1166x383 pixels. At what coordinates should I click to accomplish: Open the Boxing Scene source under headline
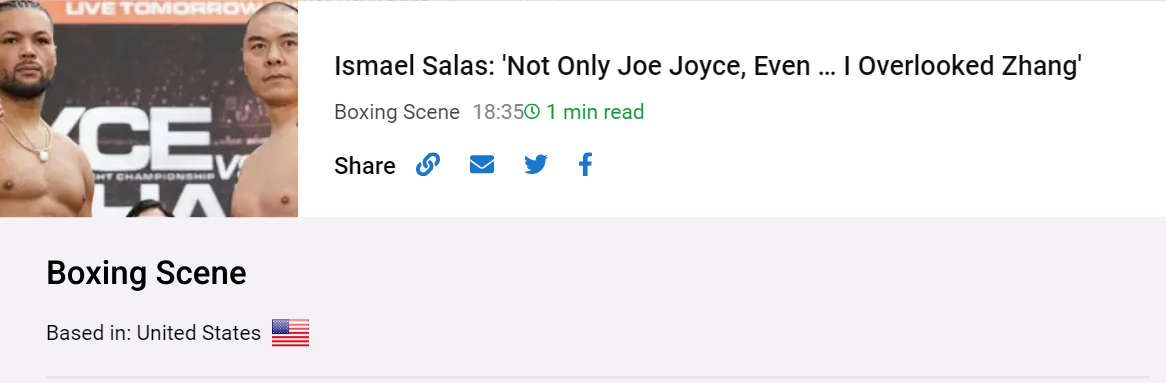[x=396, y=112]
